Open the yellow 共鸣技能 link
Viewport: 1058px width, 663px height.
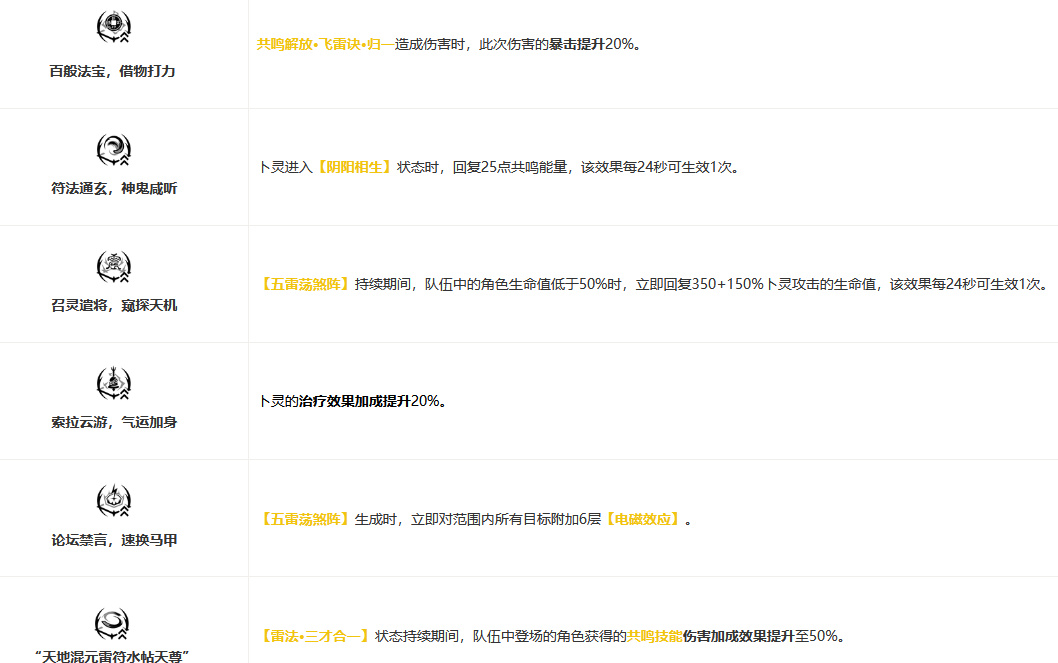tap(655, 636)
